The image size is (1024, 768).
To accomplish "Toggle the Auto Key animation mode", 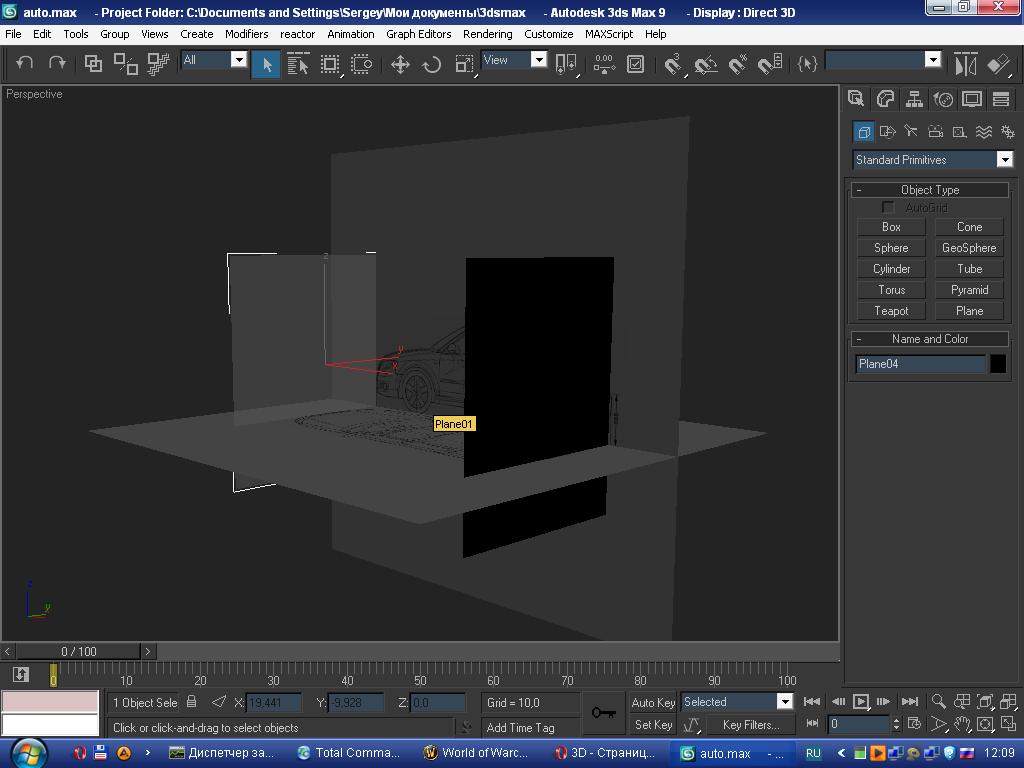I will pyautogui.click(x=653, y=702).
